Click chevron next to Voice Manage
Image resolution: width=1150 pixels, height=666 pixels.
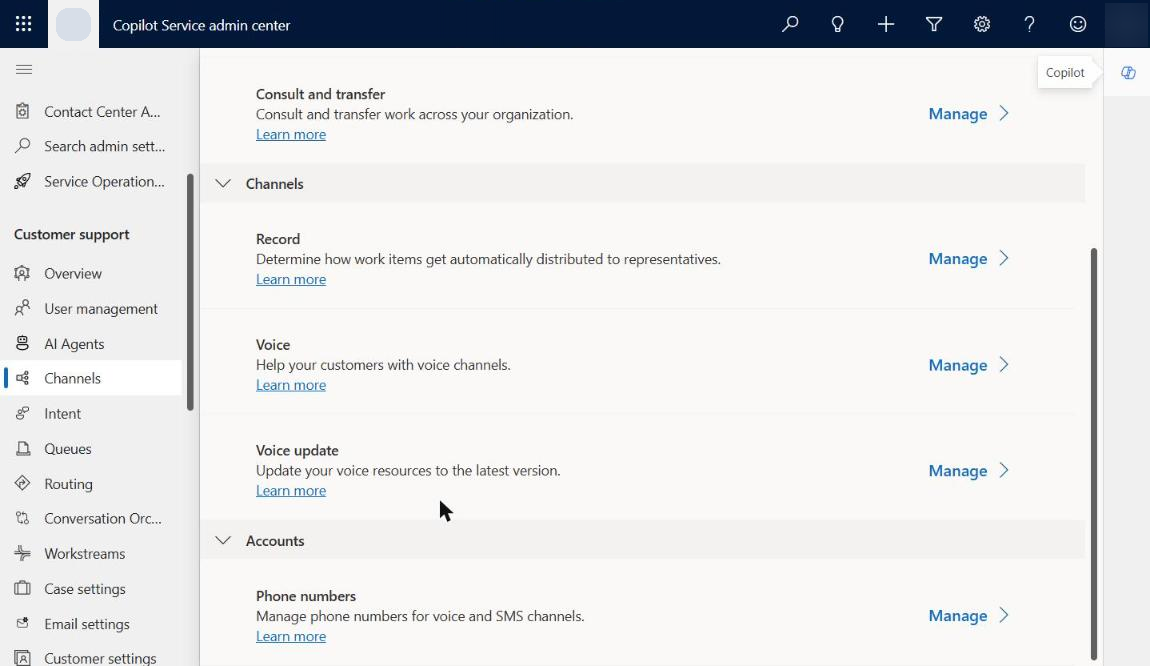coord(1004,365)
